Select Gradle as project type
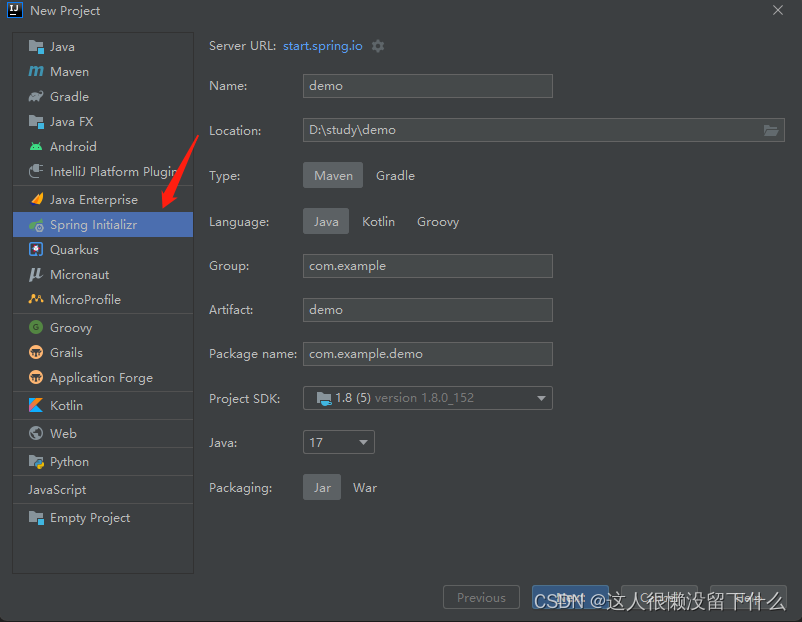This screenshot has width=802, height=622. click(x=395, y=175)
